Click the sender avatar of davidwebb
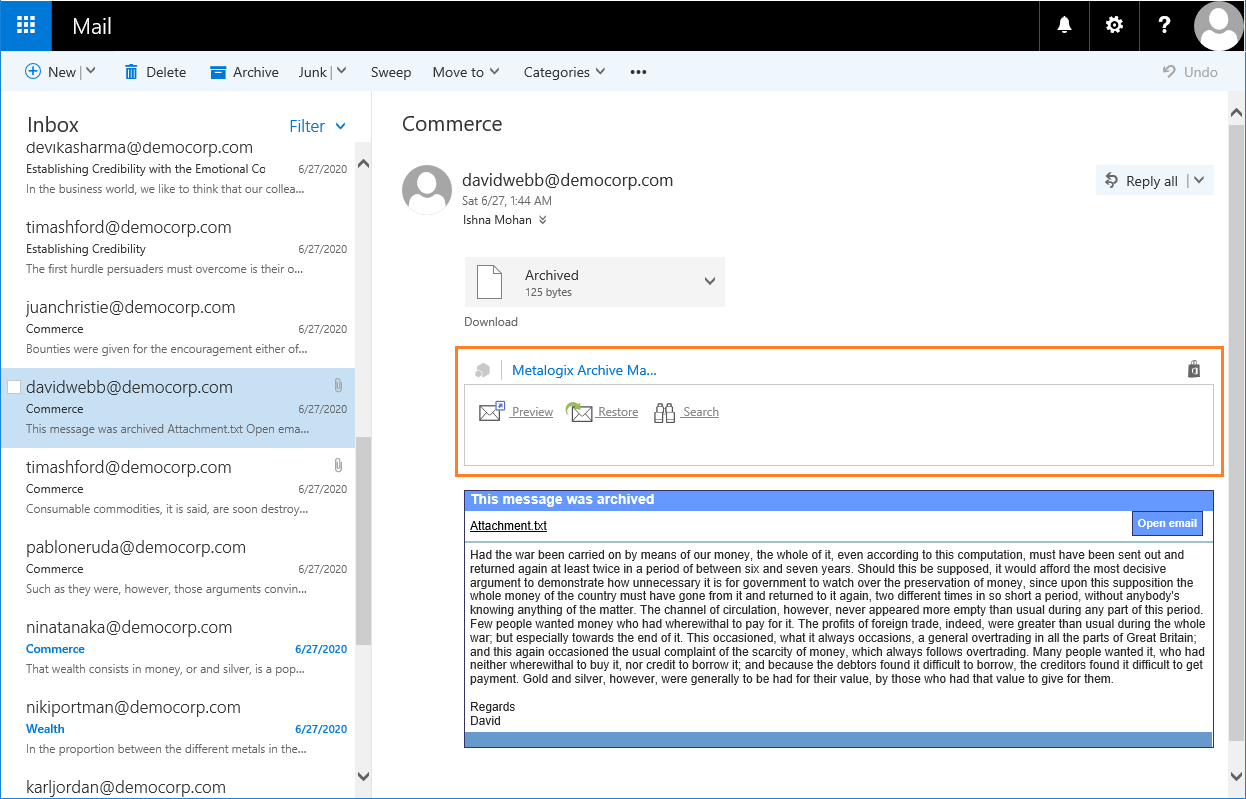The width and height of the screenshot is (1246, 799). tap(426, 190)
